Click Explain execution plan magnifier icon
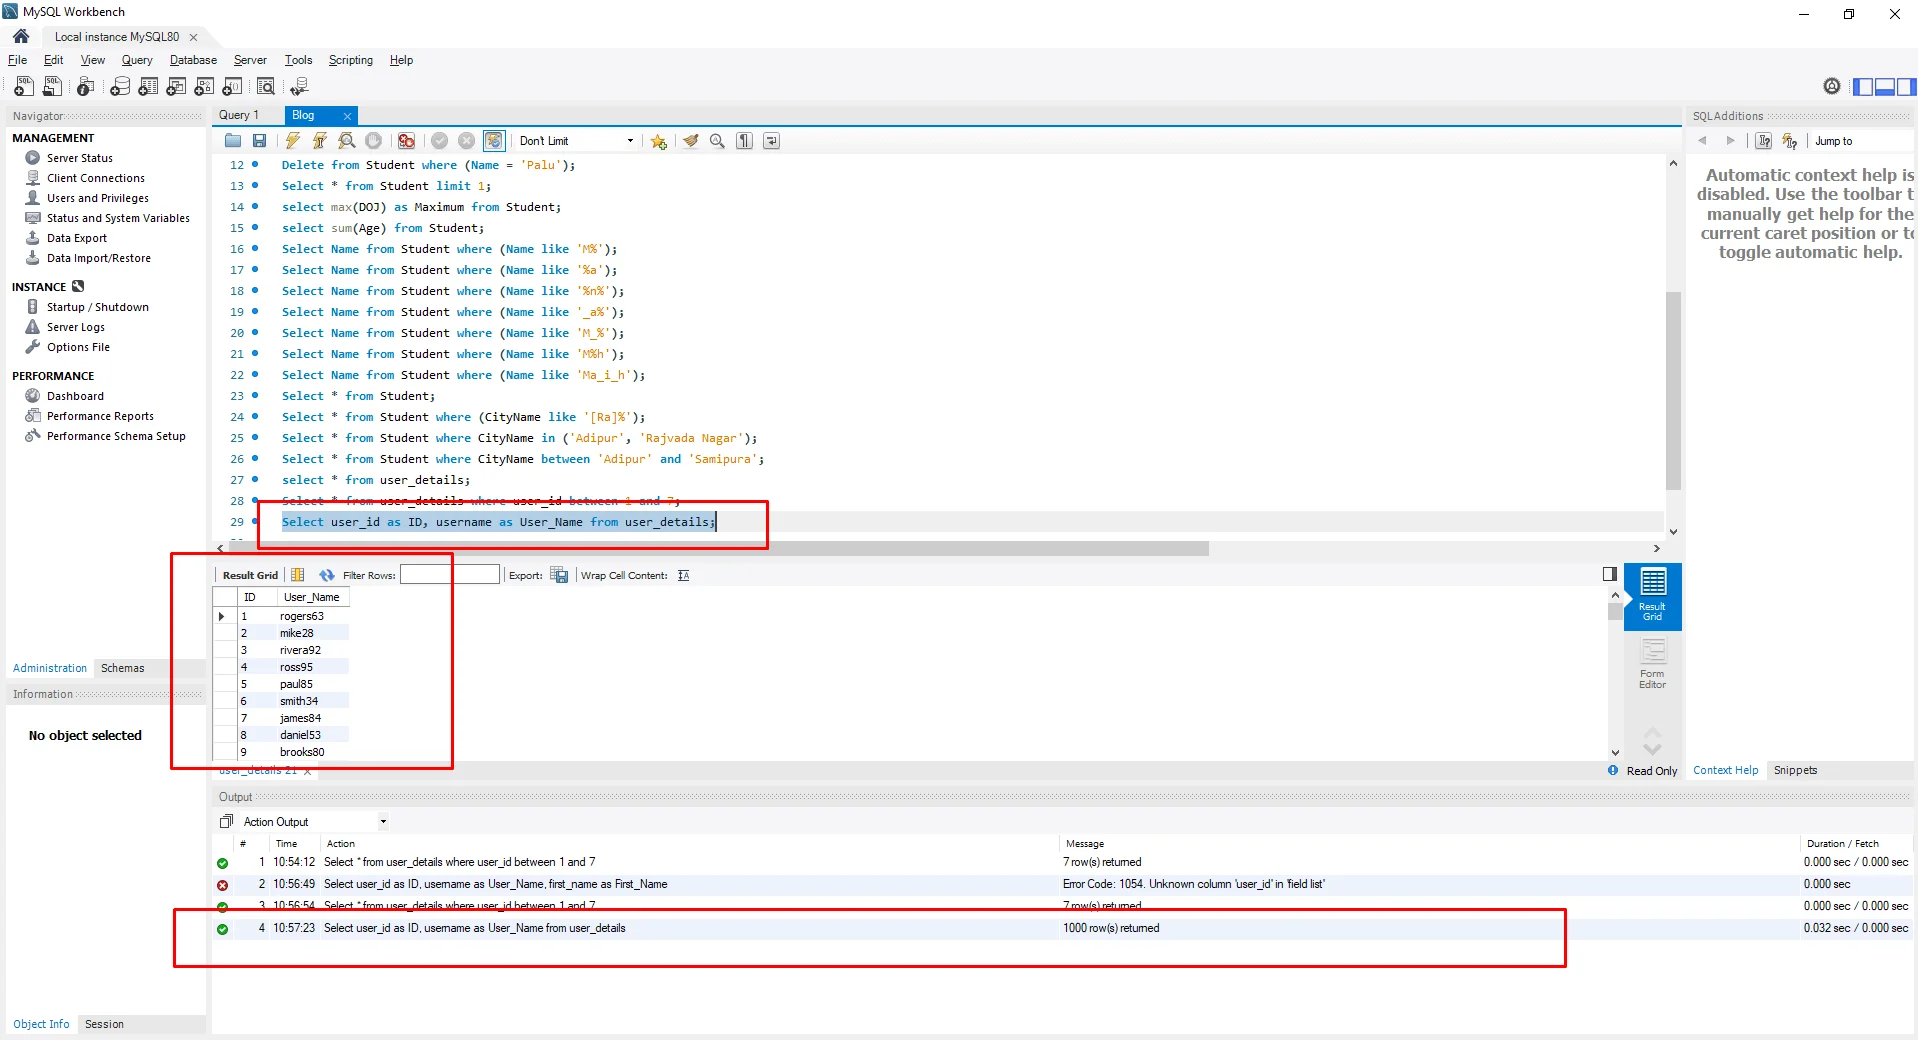The width and height of the screenshot is (1918, 1040). (x=346, y=141)
